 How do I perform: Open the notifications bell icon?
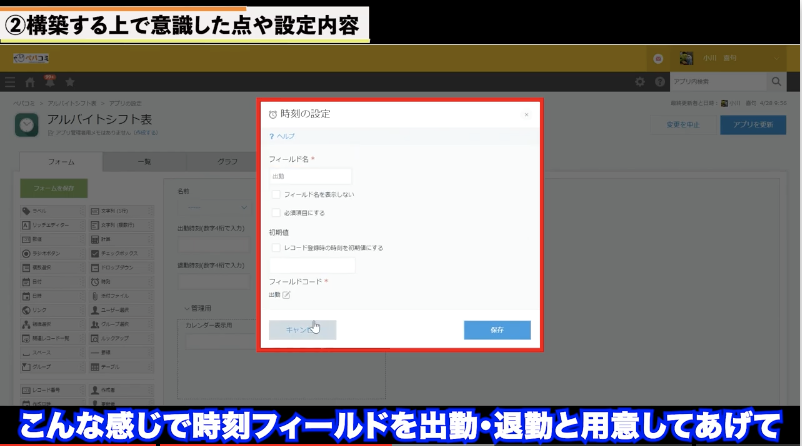49,81
